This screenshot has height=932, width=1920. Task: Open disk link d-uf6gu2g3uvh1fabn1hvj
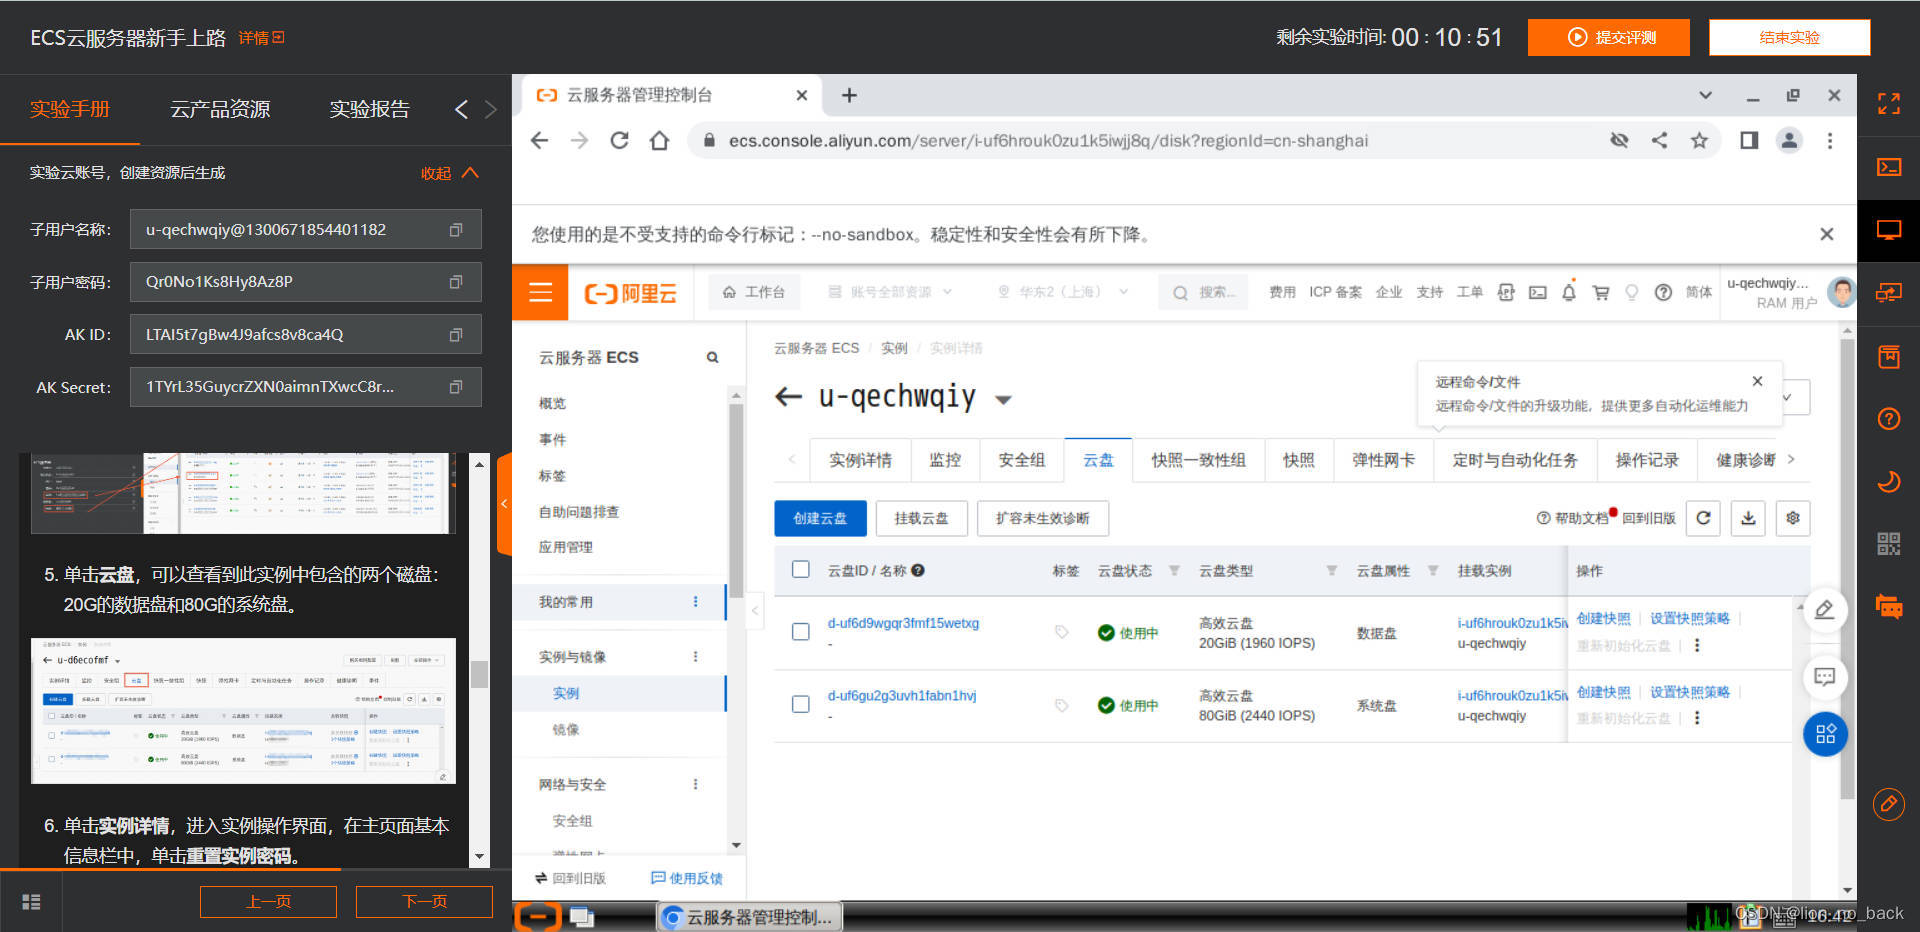point(902,696)
